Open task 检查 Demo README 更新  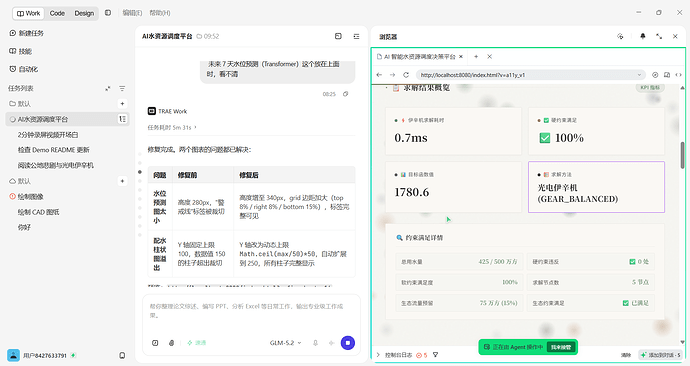(54, 150)
